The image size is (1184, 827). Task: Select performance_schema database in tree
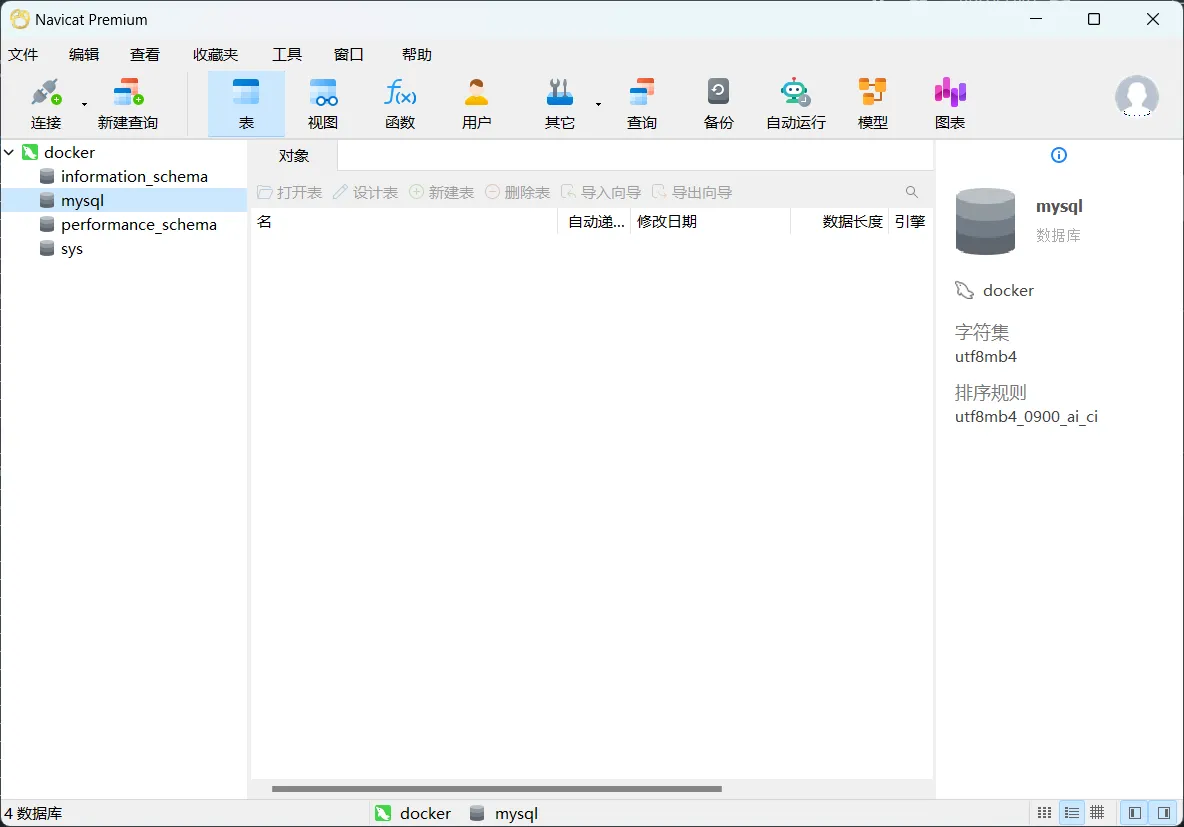pos(138,225)
